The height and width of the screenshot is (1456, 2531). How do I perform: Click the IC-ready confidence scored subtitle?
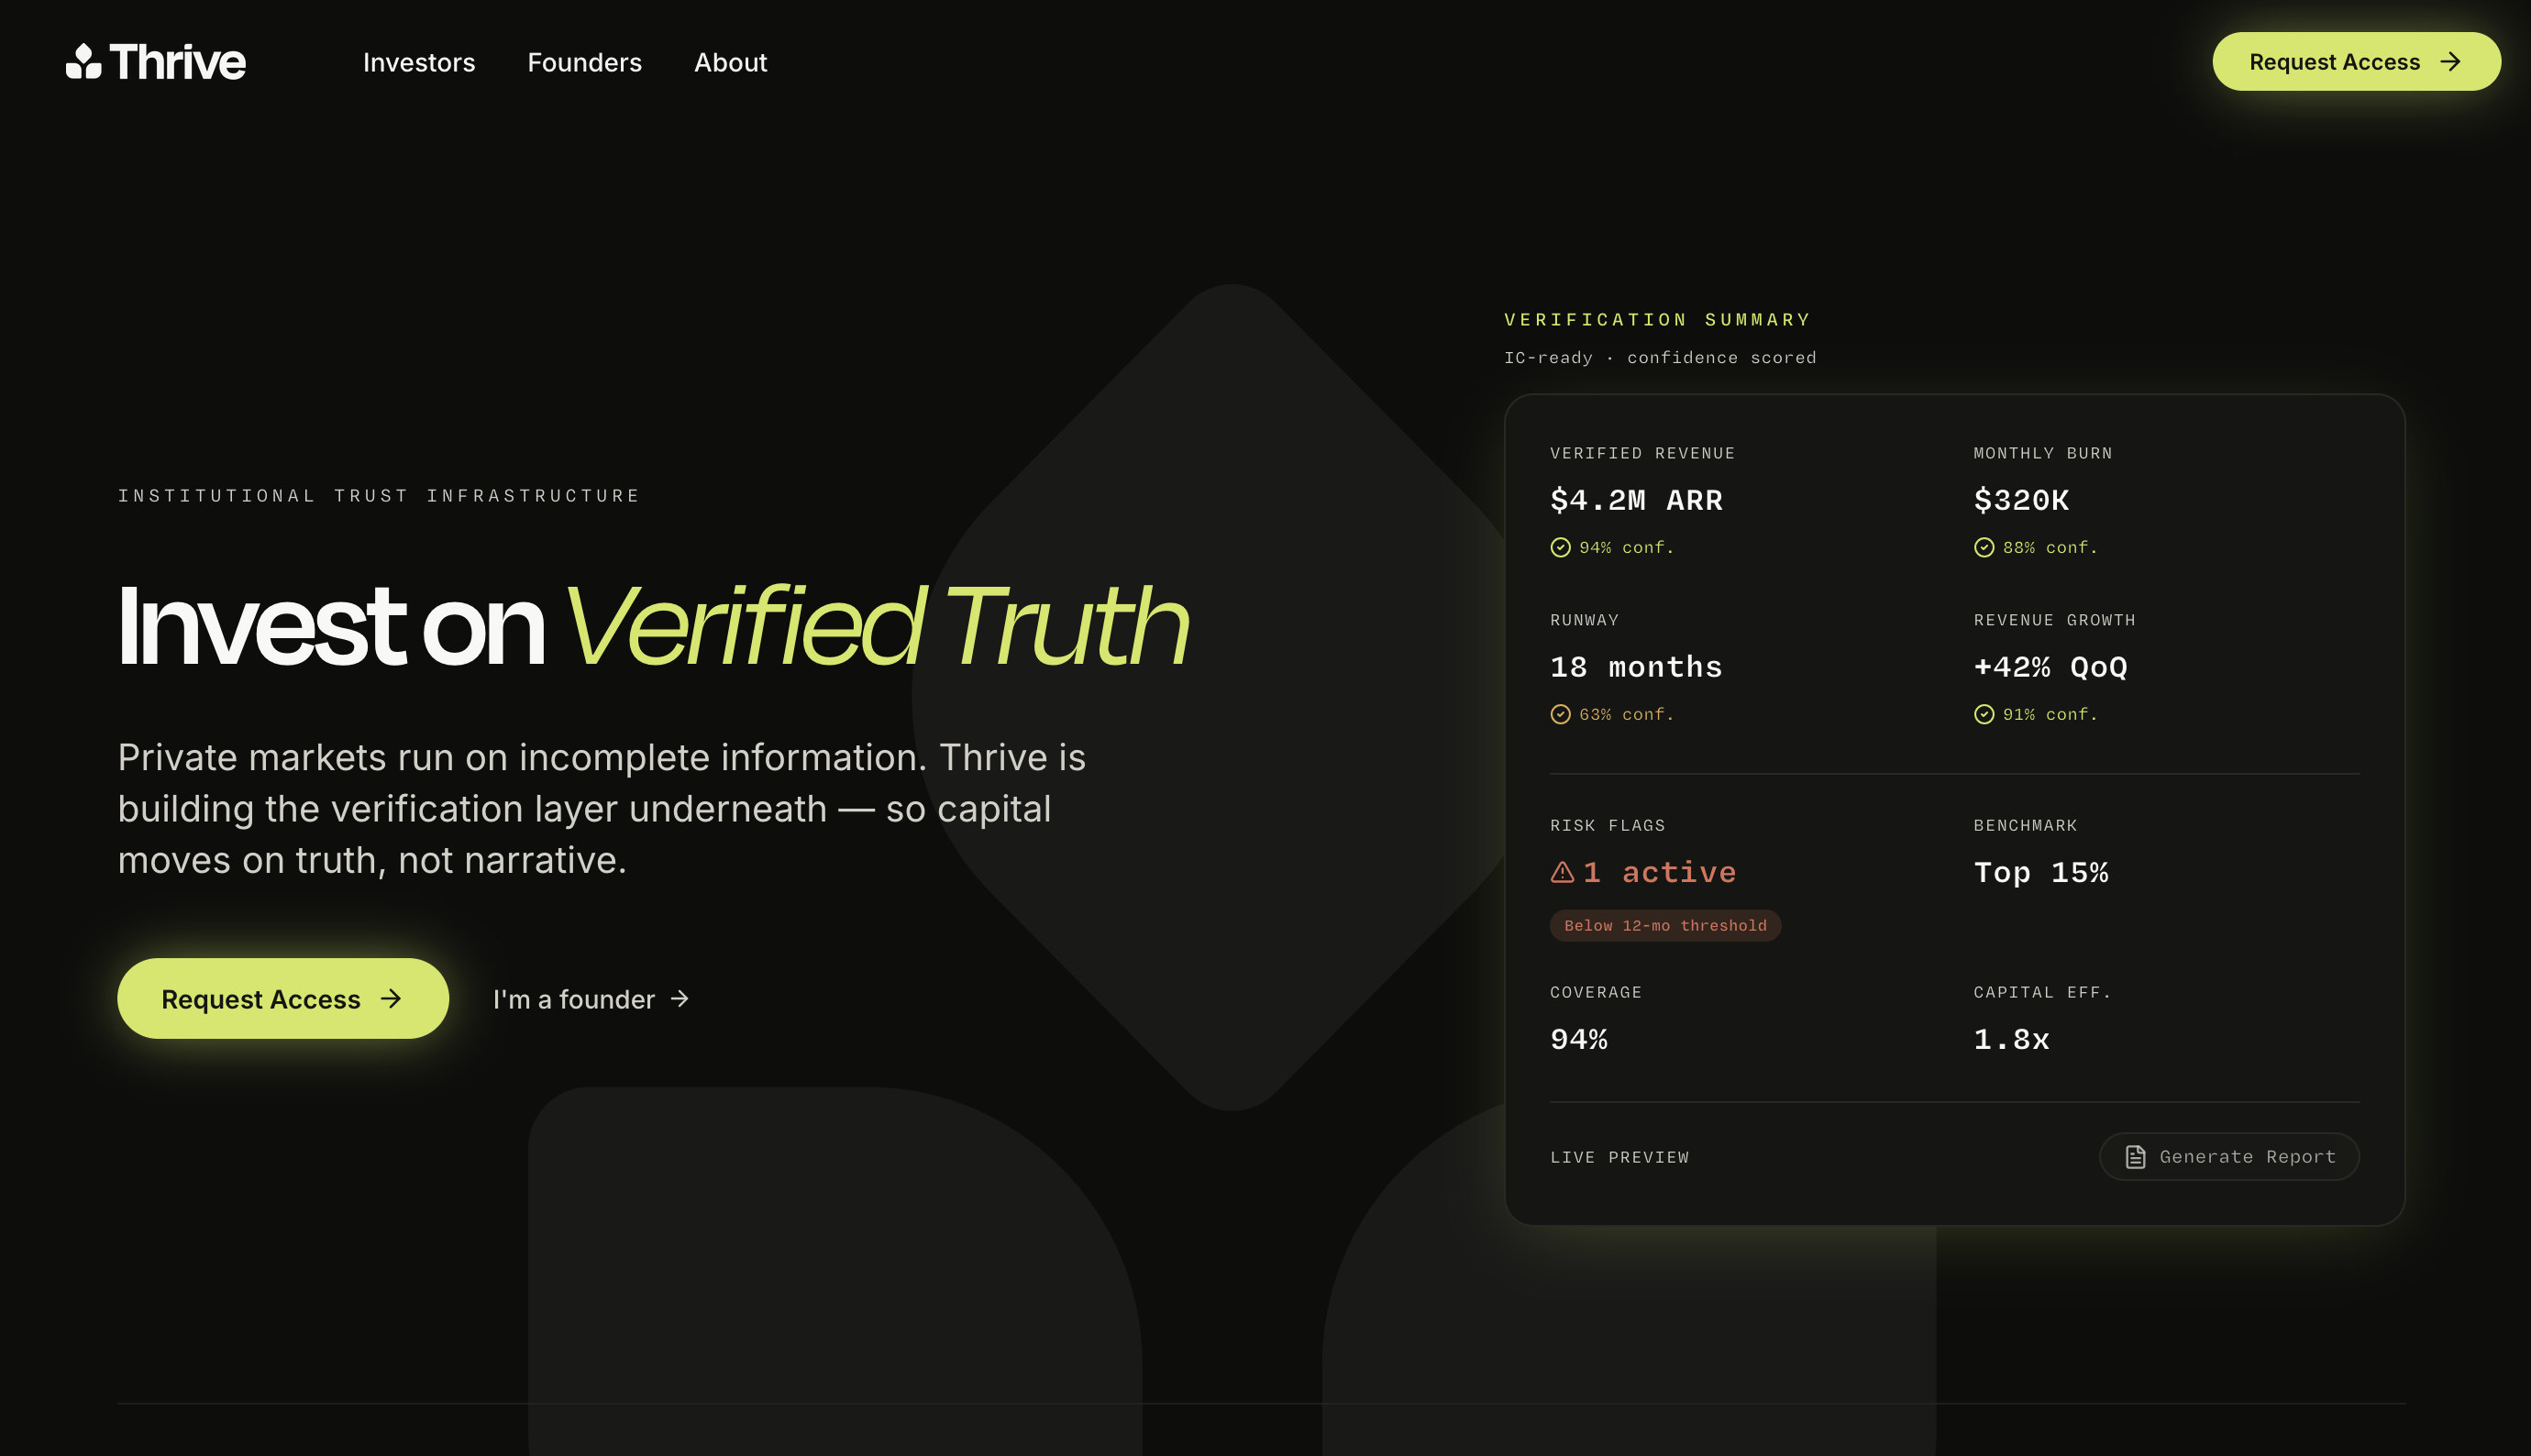(x=1660, y=357)
